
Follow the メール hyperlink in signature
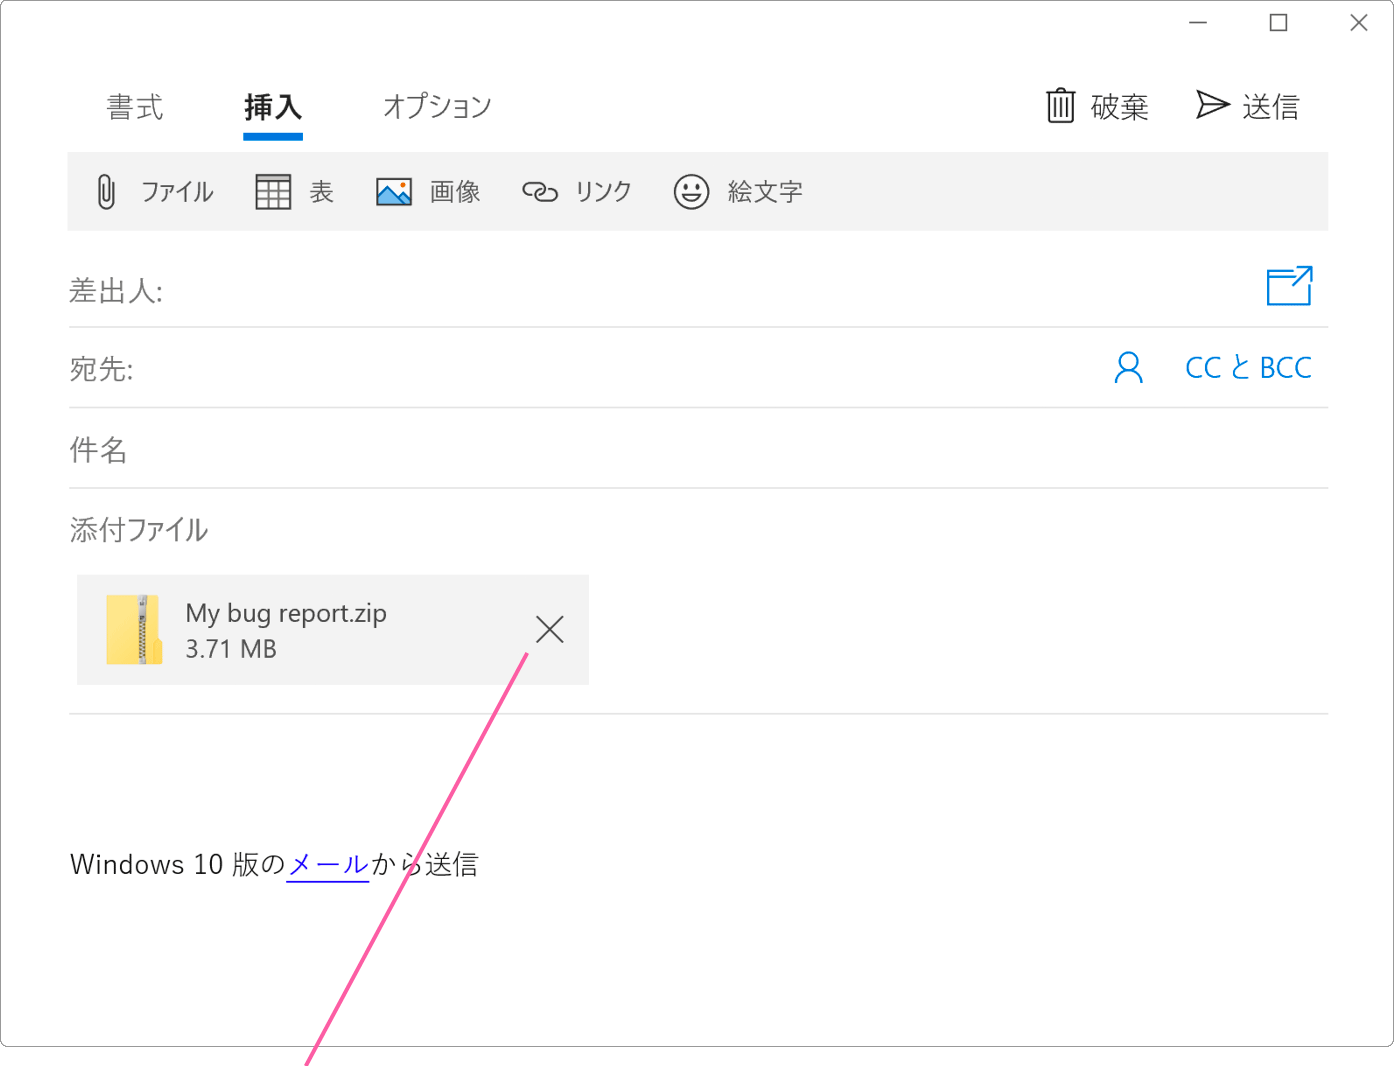pyautogui.click(x=328, y=864)
